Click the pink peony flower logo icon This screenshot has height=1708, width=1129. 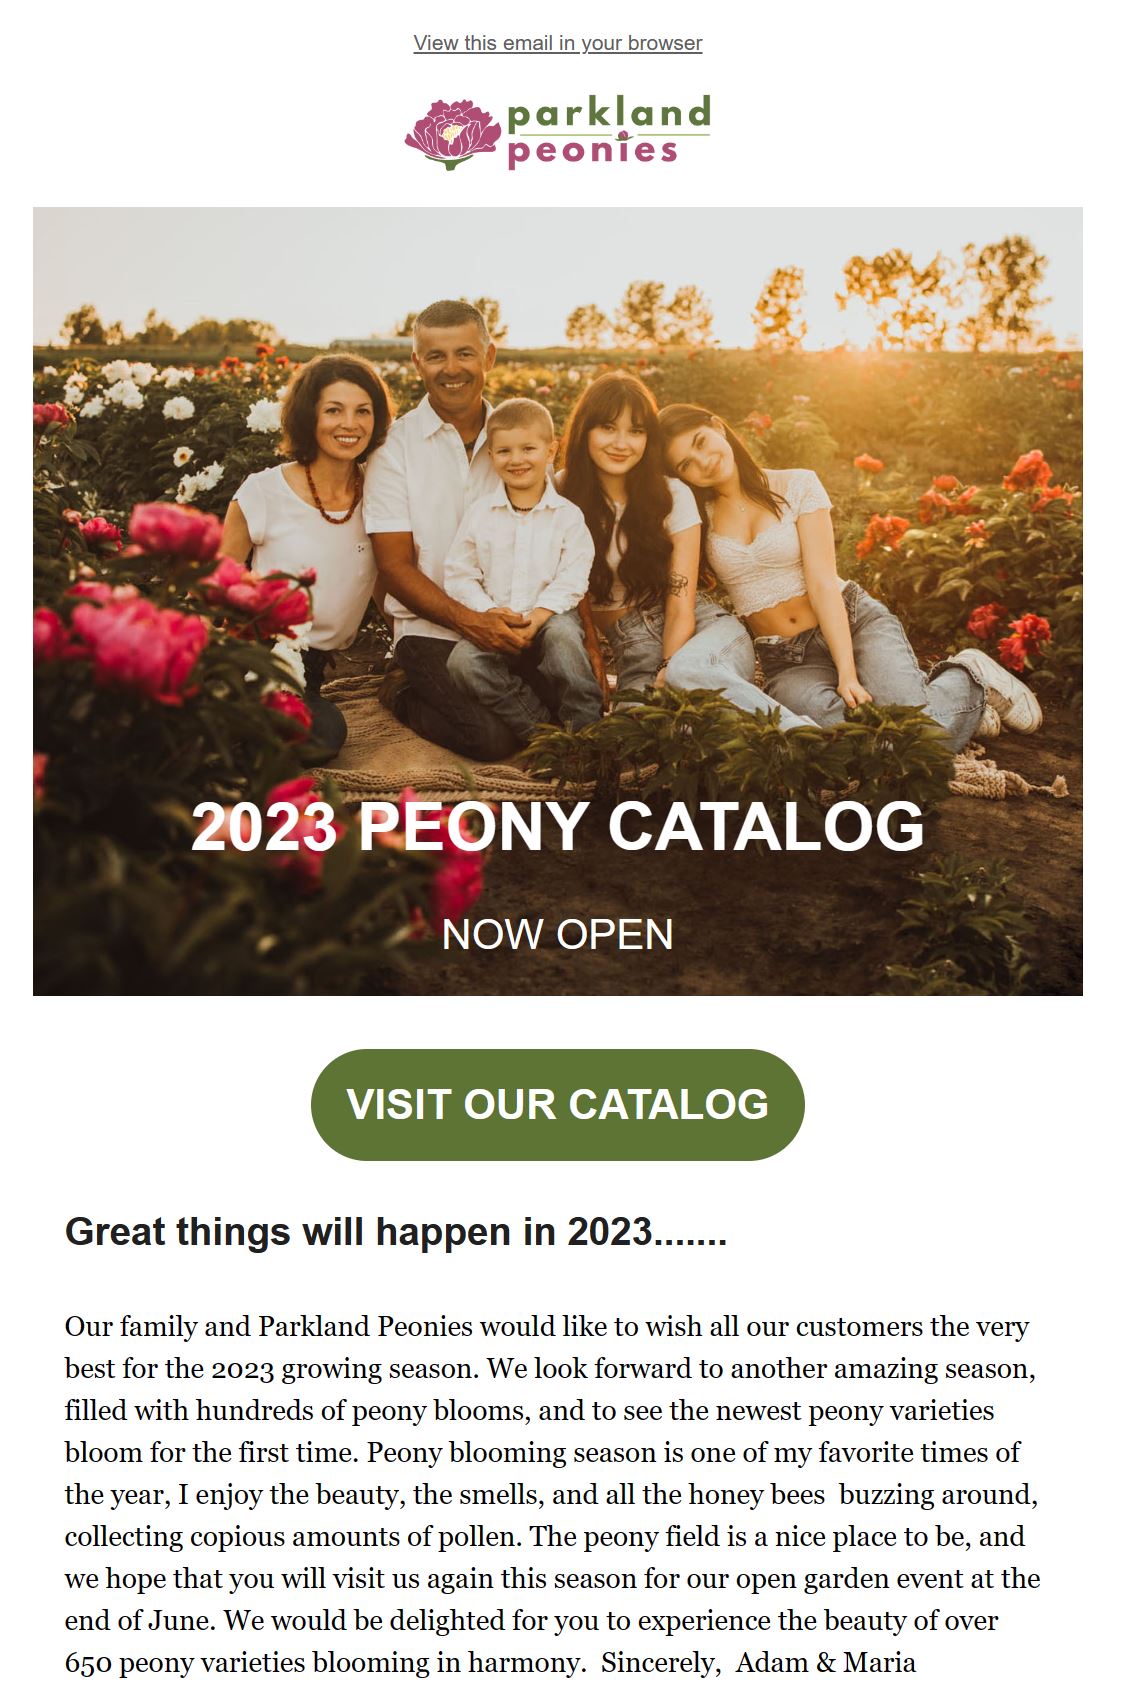click(452, 134)
